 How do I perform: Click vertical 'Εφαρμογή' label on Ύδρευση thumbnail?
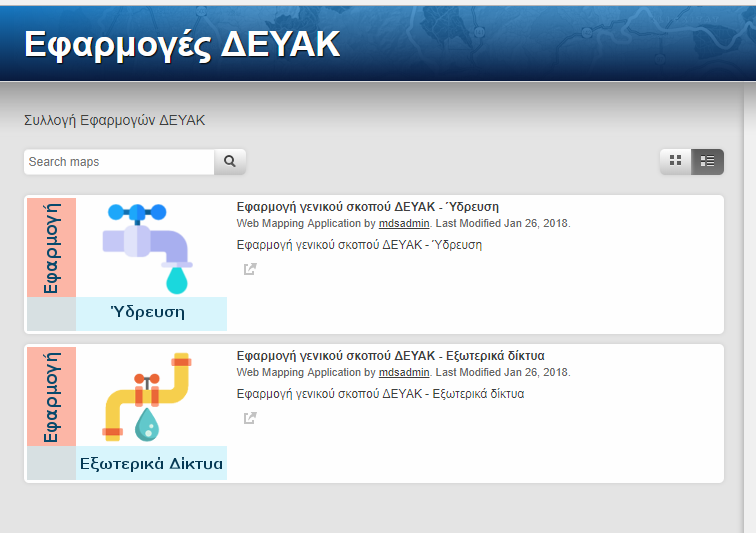pyautogui.click(x=51, y=246)
